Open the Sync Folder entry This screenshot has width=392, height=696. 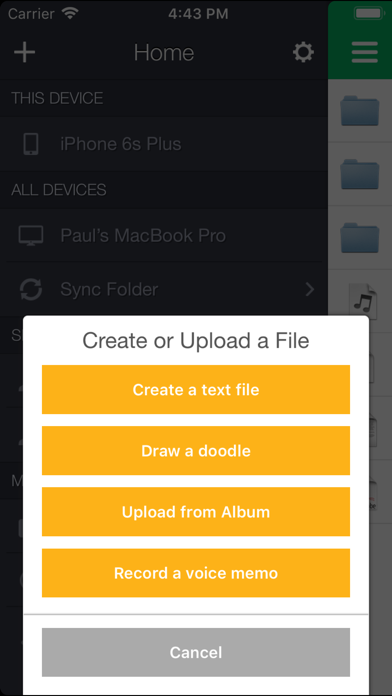coord(164,289)
